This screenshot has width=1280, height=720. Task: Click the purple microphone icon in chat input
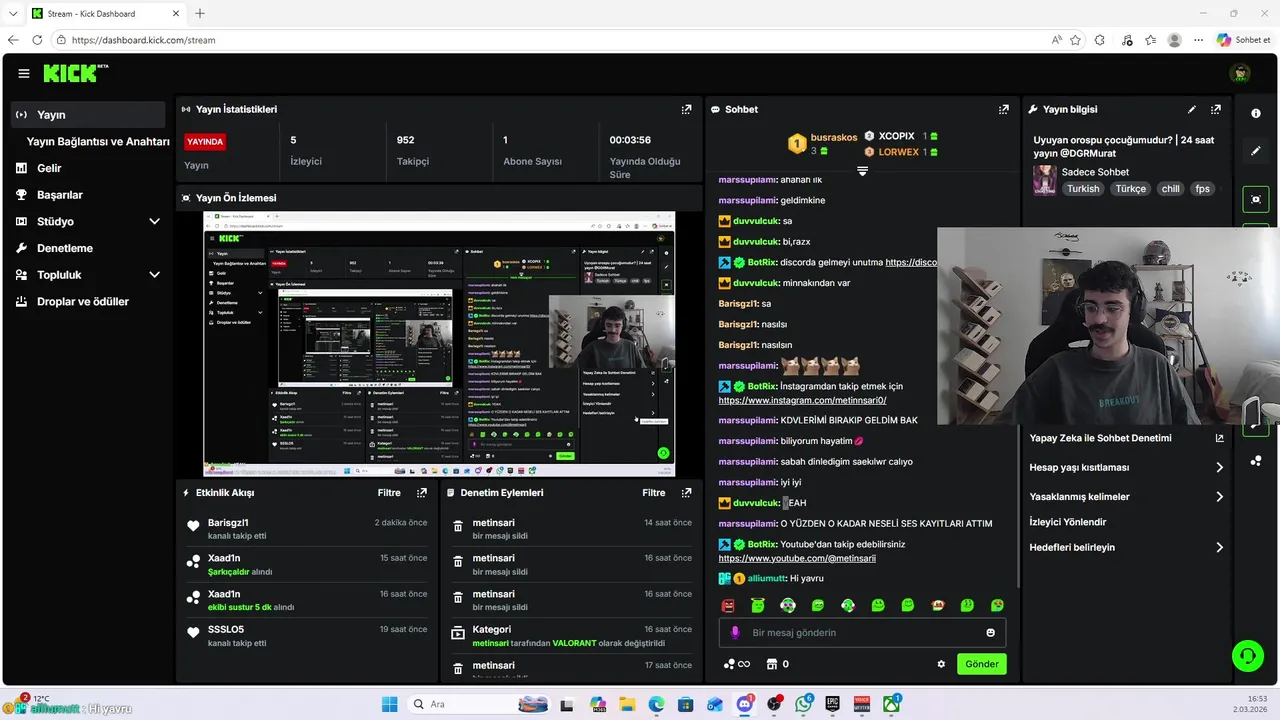[x=735, y=632]
